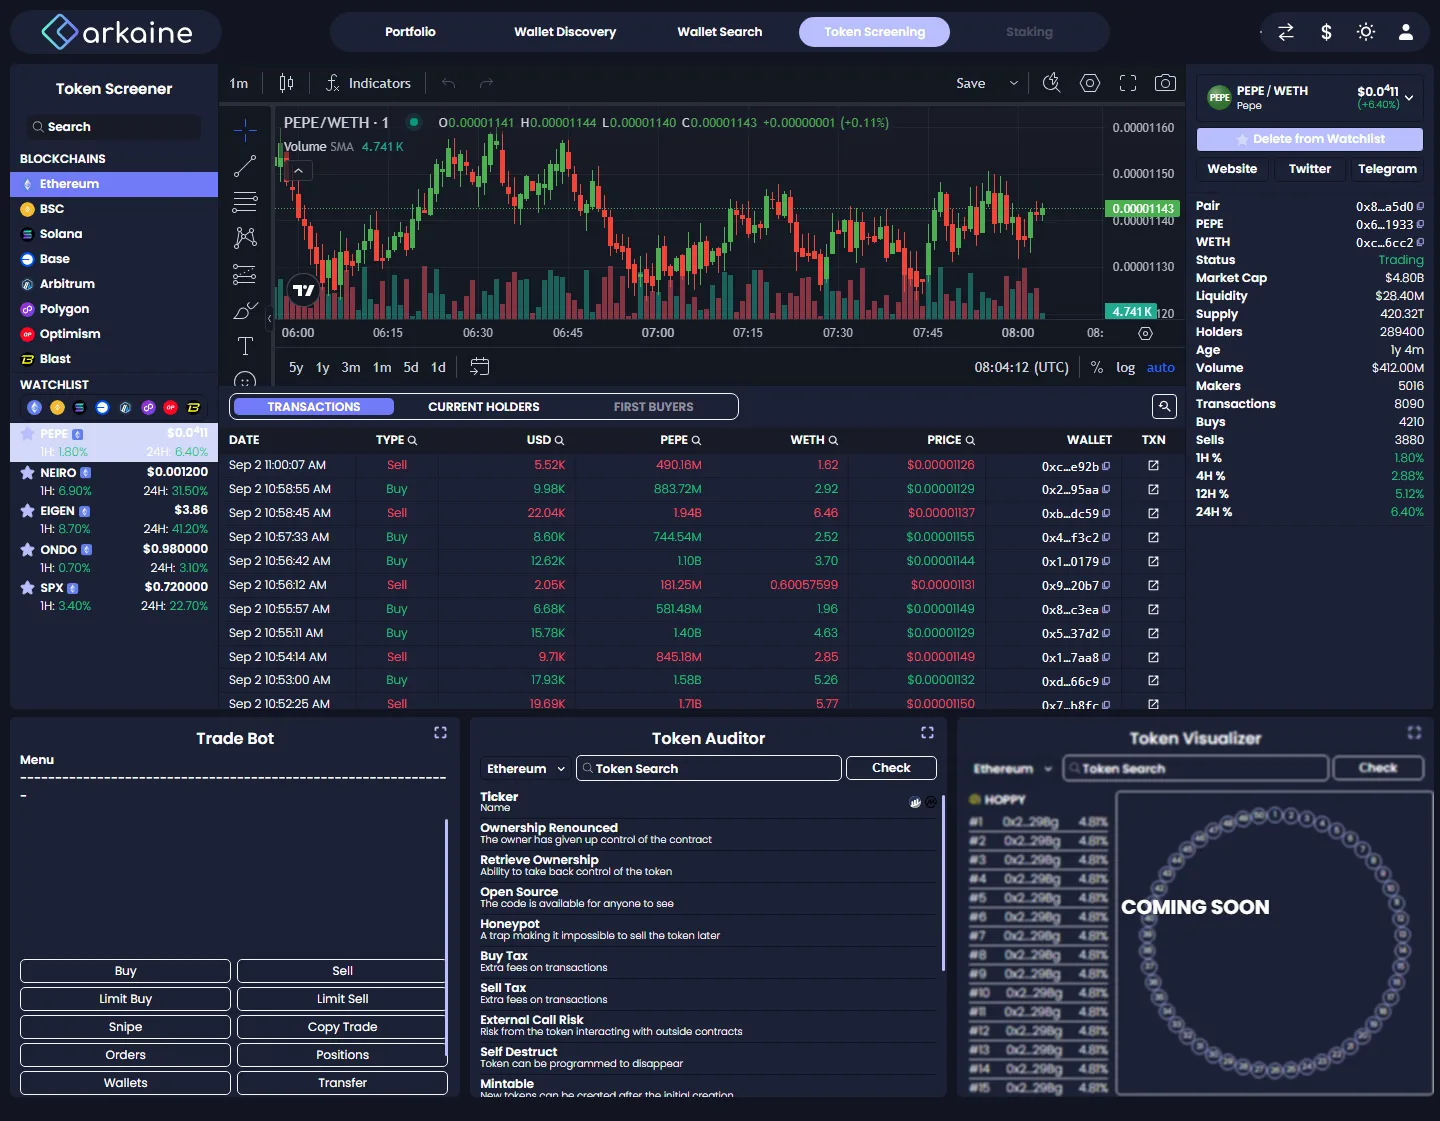Image resolution: width=1440 pixels, height=1121 pixels.
Task: Select the crosshair cursor tool
Action: (x=245, y=130)
